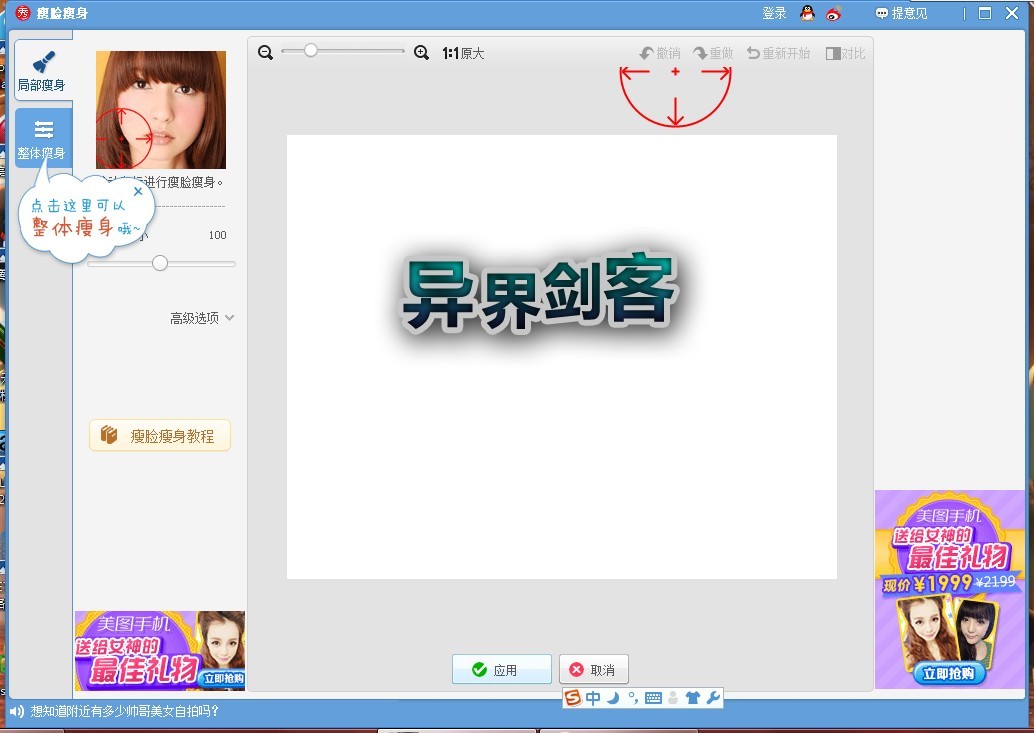Open 提意见 feedback
This screenshot has width=1034, height=733.
tap(901, 13)
